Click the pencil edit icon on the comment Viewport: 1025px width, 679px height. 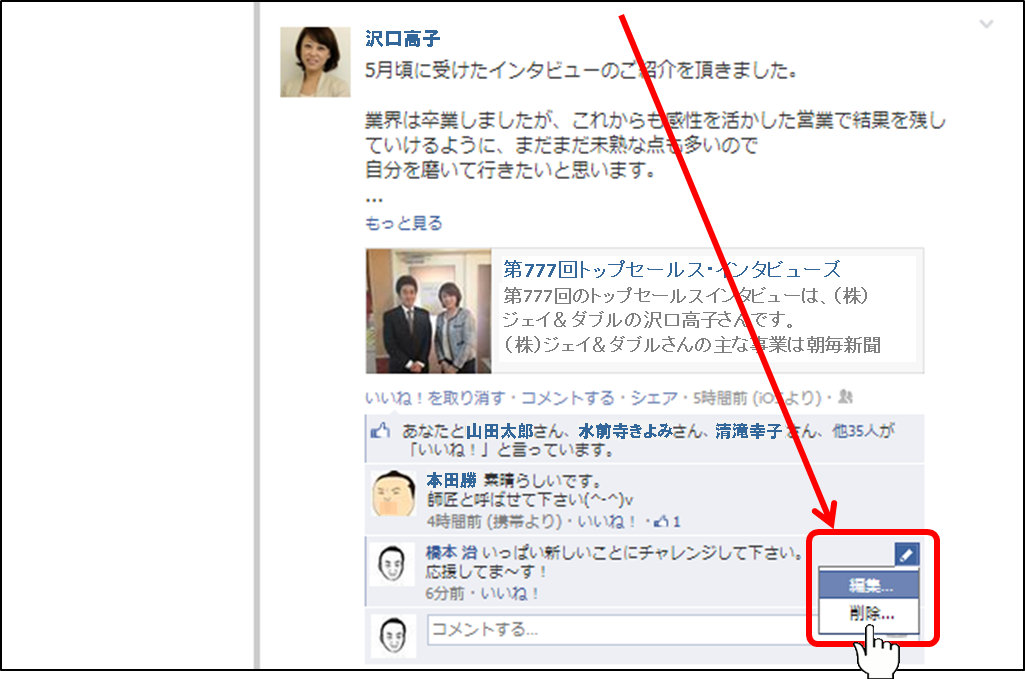click(908, 555)
